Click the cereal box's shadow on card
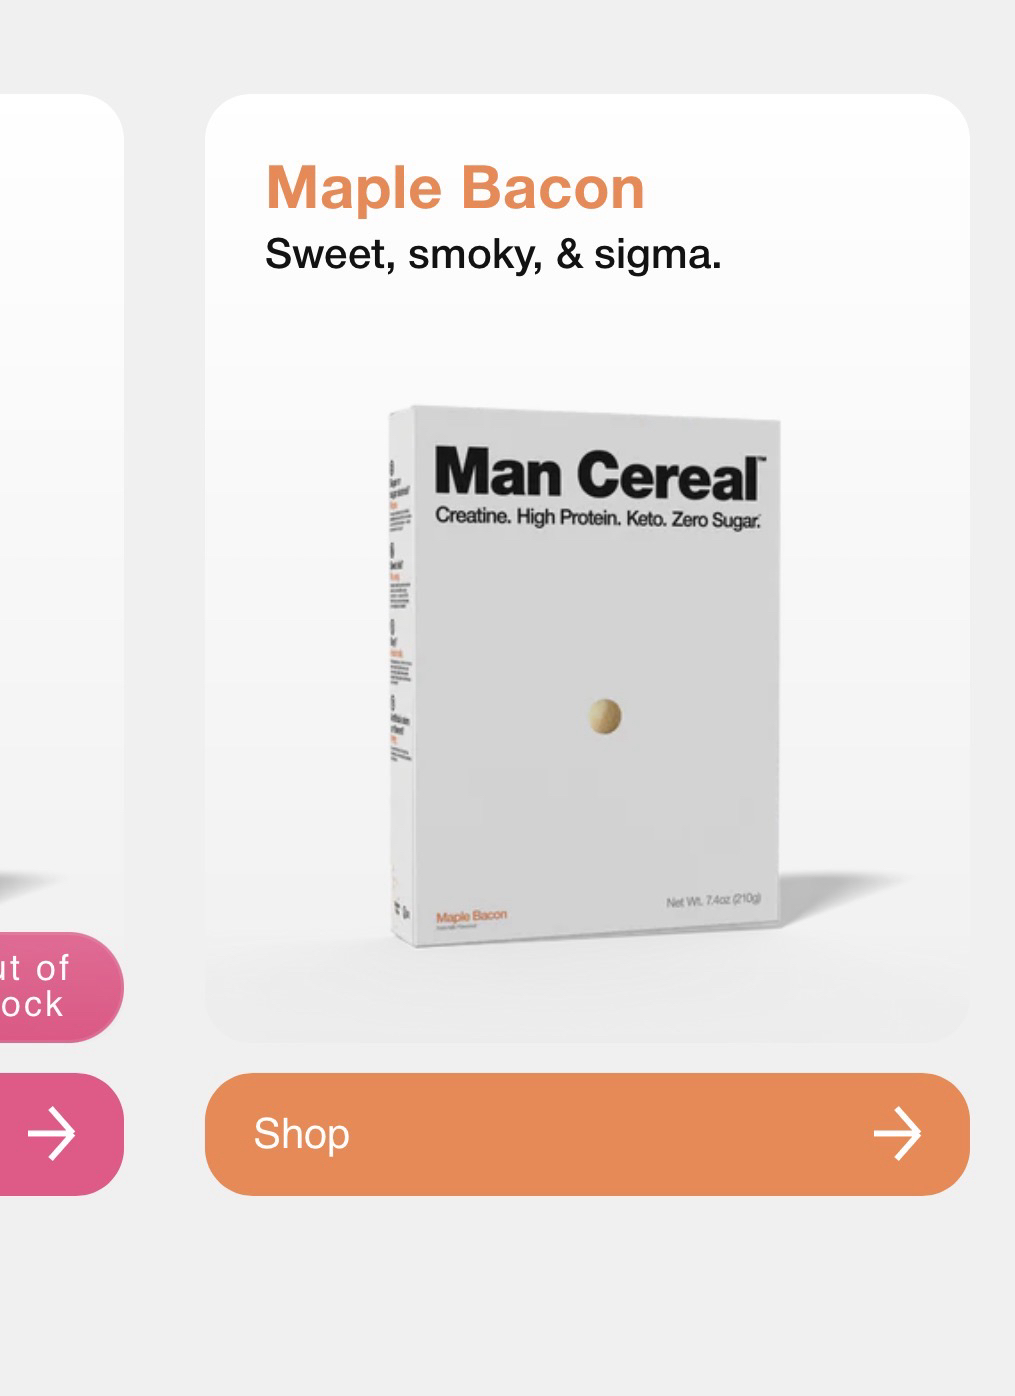This screenshot has height=1396, width=1015. 845,885
